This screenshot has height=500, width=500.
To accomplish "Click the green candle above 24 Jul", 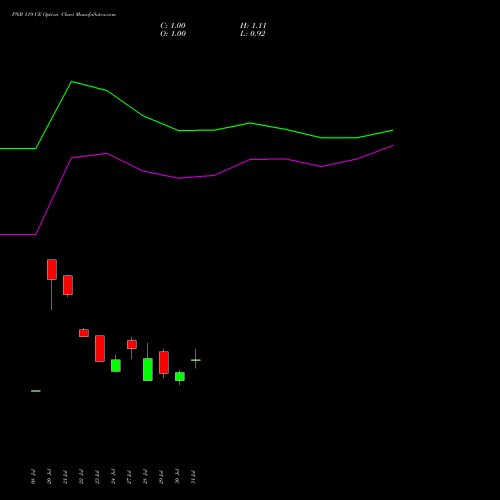I will click(x=116, y=365).
